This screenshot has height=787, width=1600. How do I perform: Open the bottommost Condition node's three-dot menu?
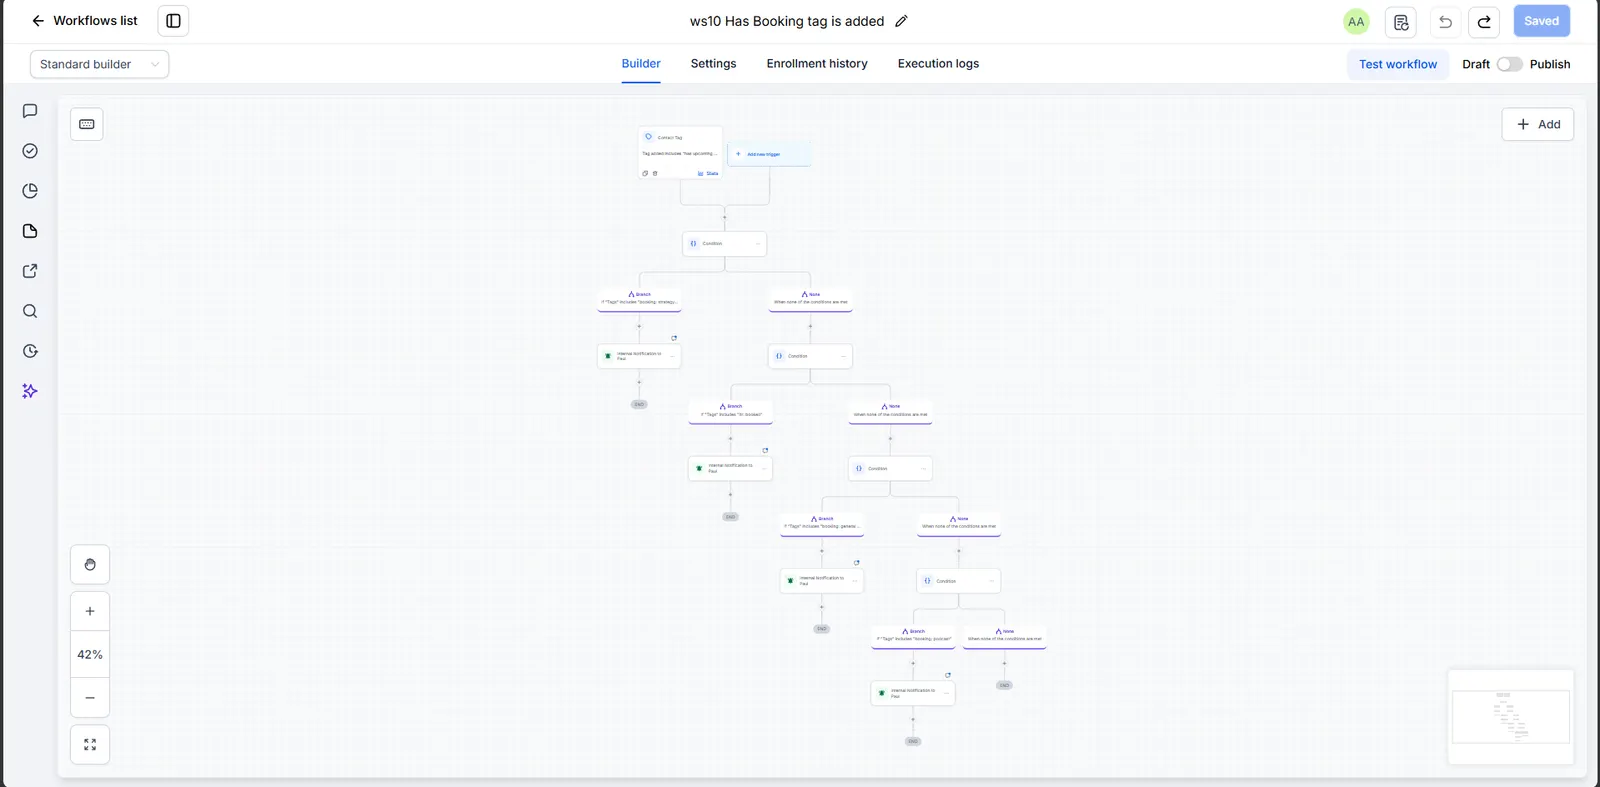992,581
